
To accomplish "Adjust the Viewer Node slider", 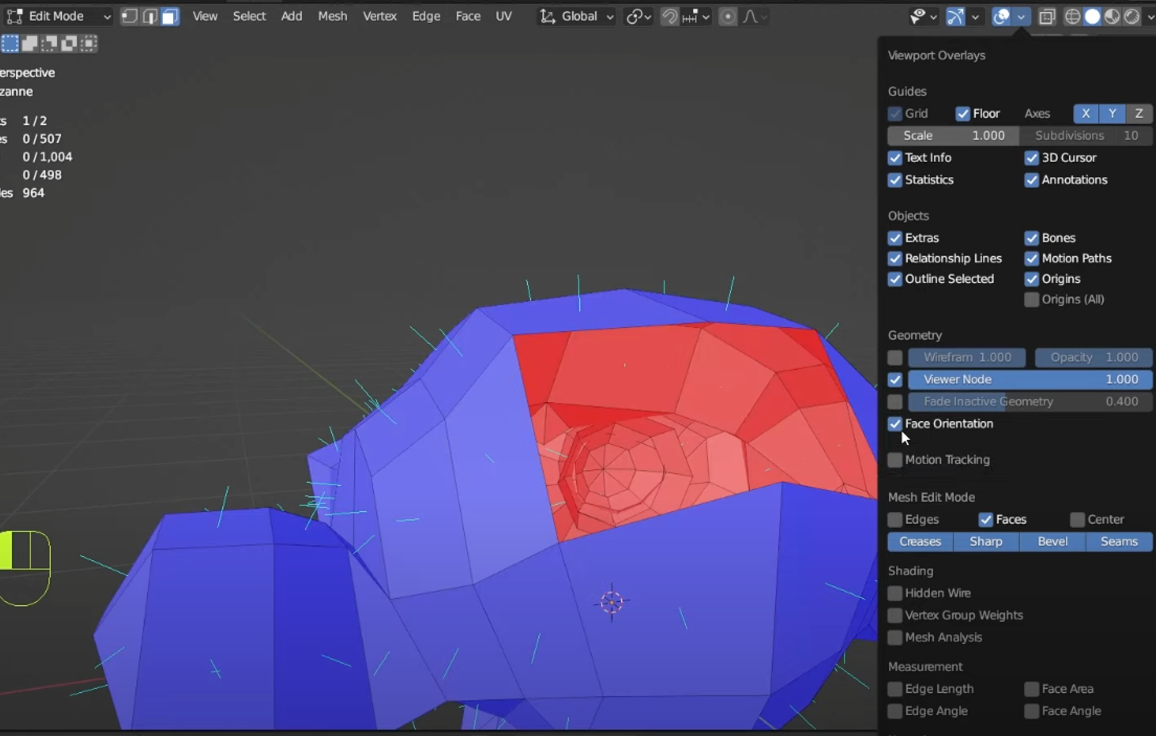I will click(x=1030, y=380).
